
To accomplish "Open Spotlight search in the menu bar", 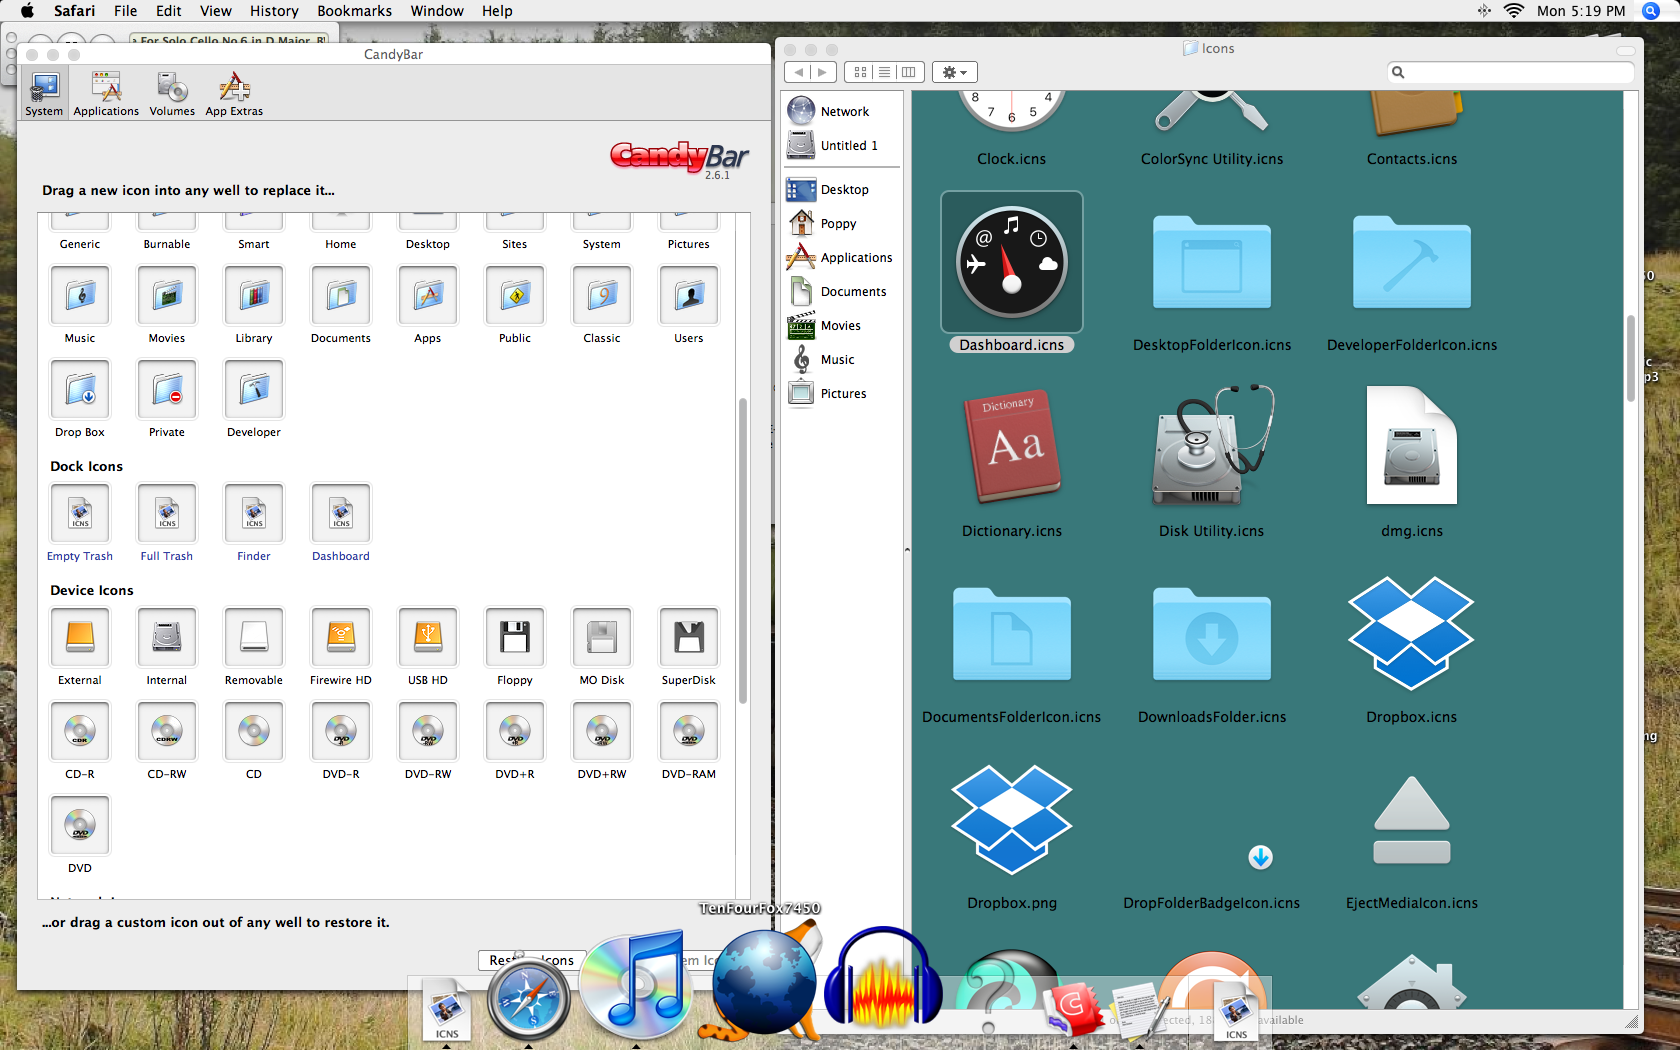I will [x=1651, y=11].
